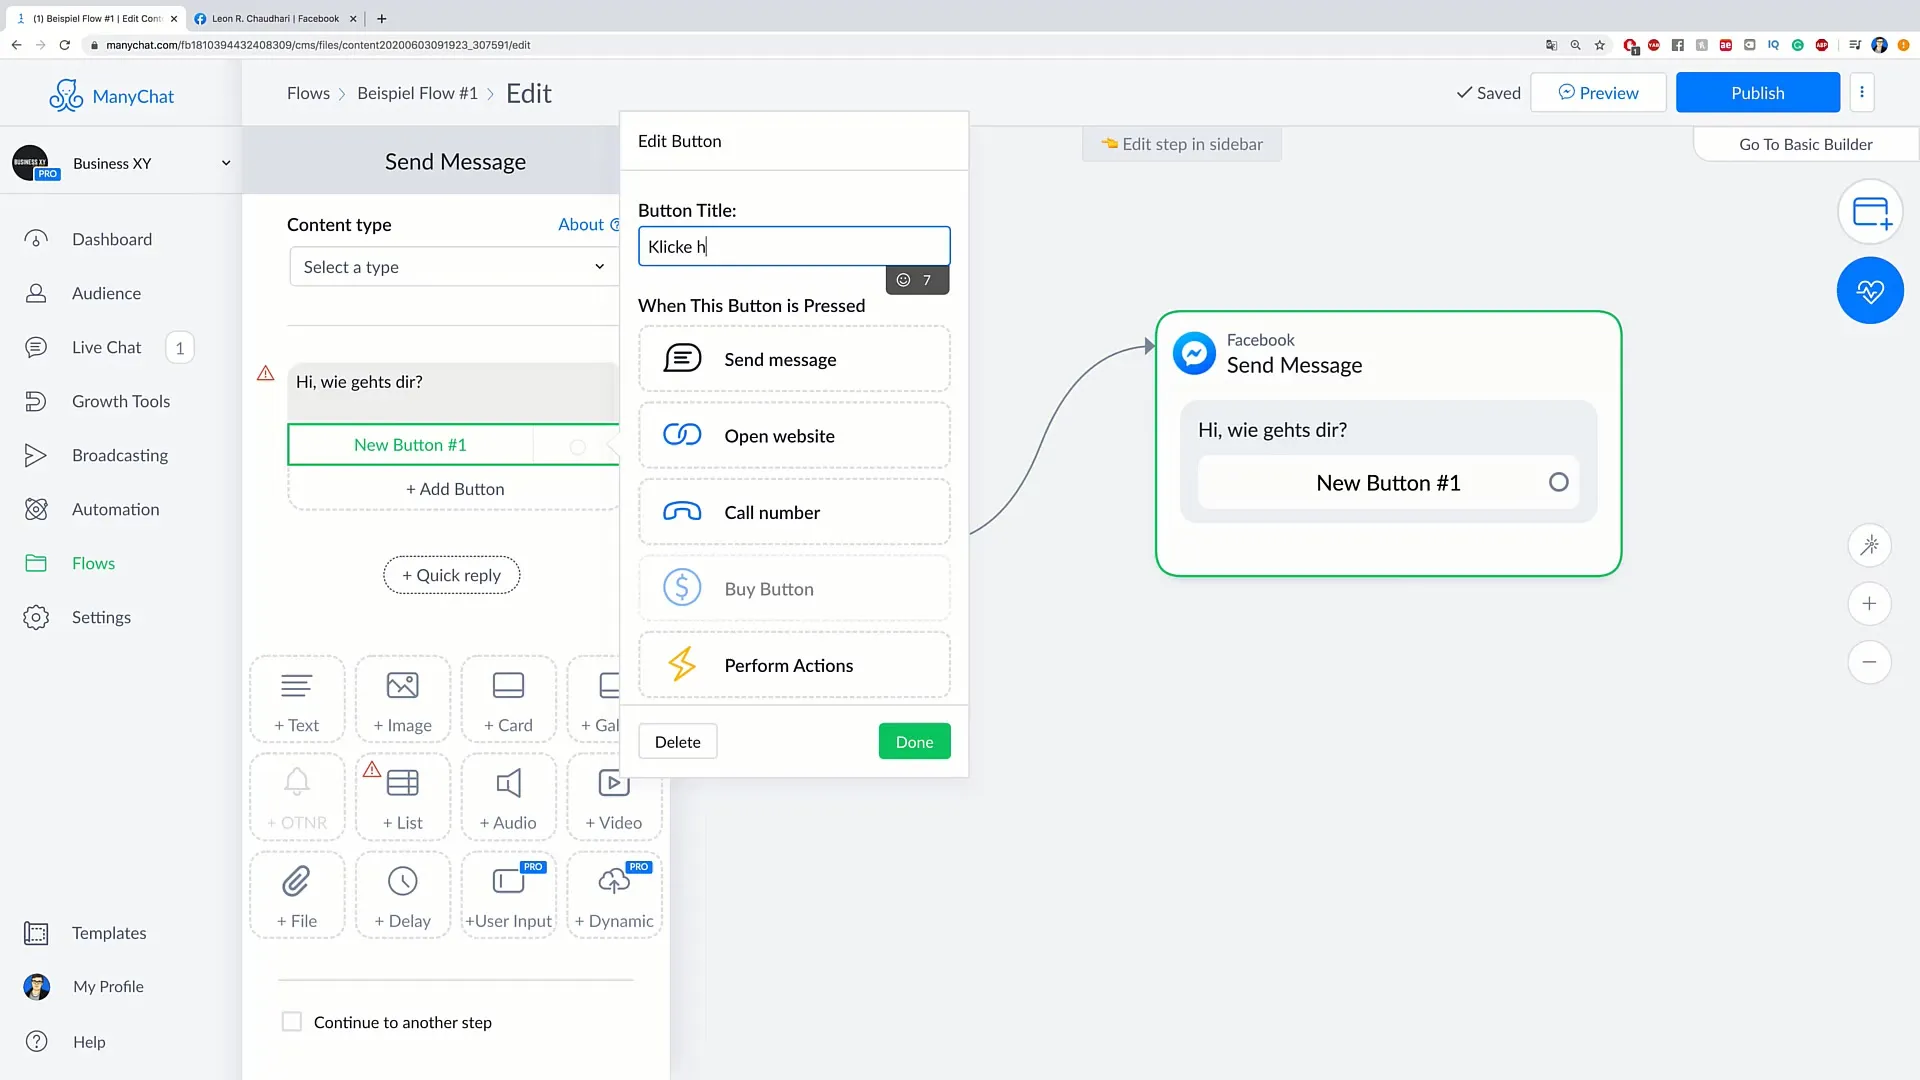
Task: Add an Audio block
Action: (509, 797)
